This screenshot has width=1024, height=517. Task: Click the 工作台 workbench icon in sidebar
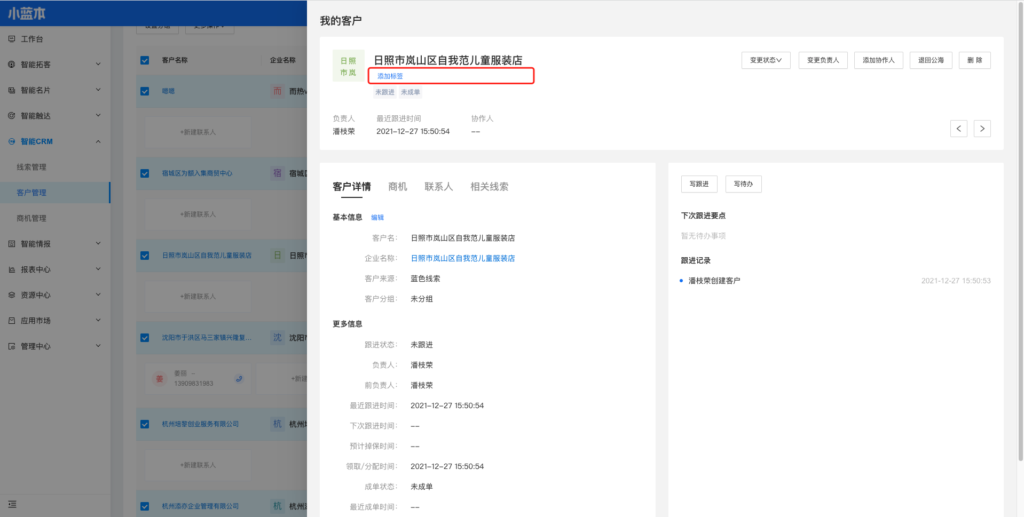12,39
